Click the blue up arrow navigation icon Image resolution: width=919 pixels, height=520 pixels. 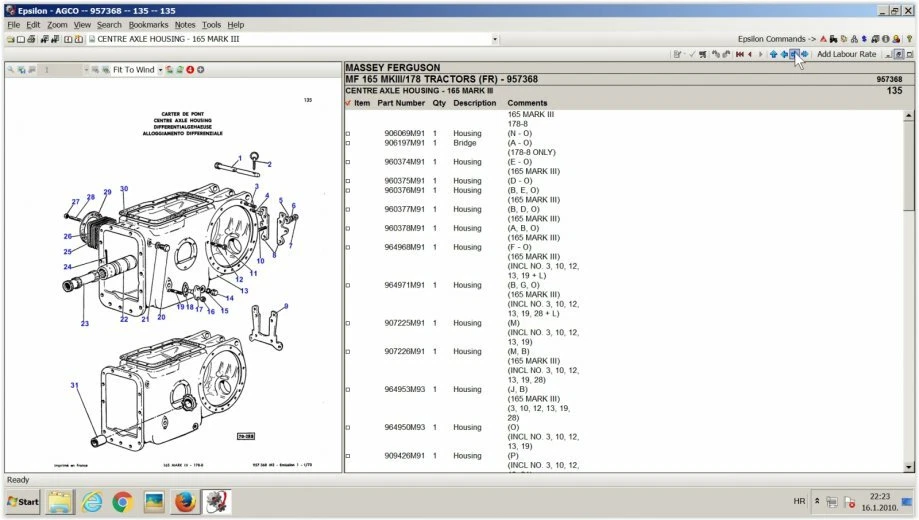[x=774, y=54]
